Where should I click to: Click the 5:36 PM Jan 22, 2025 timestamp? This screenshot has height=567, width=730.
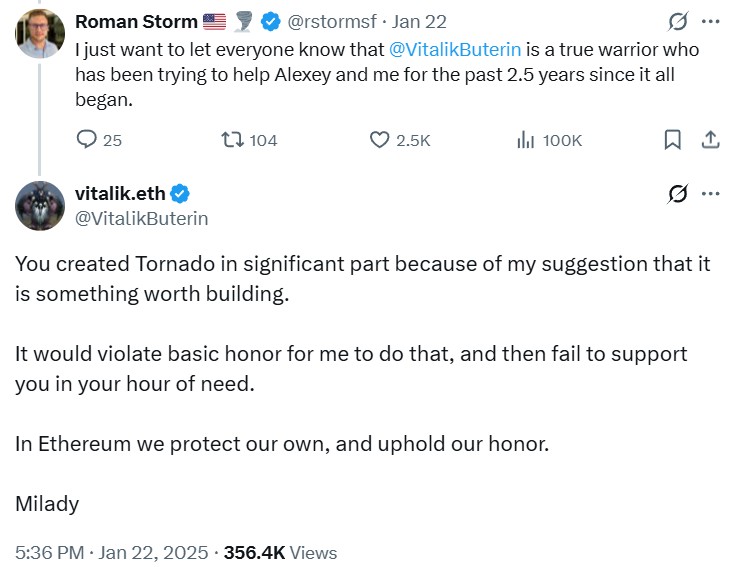tap(111, 552)
